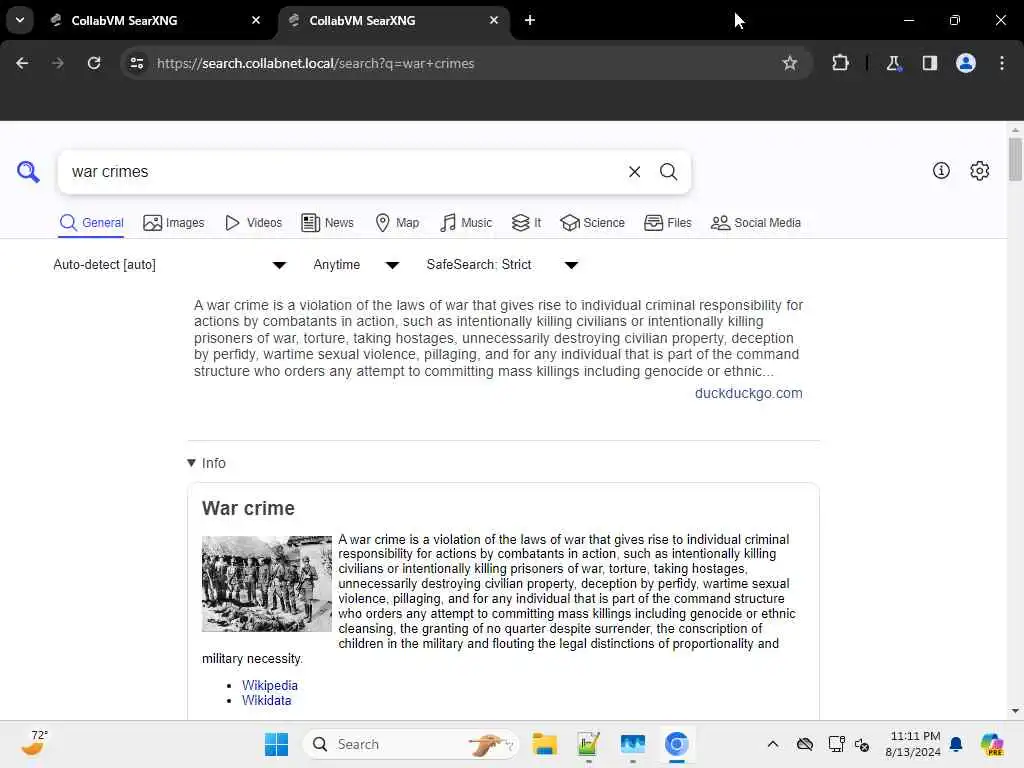
Task: Close the active CollabVM SearXNG tab
Action: click(494, 20)
